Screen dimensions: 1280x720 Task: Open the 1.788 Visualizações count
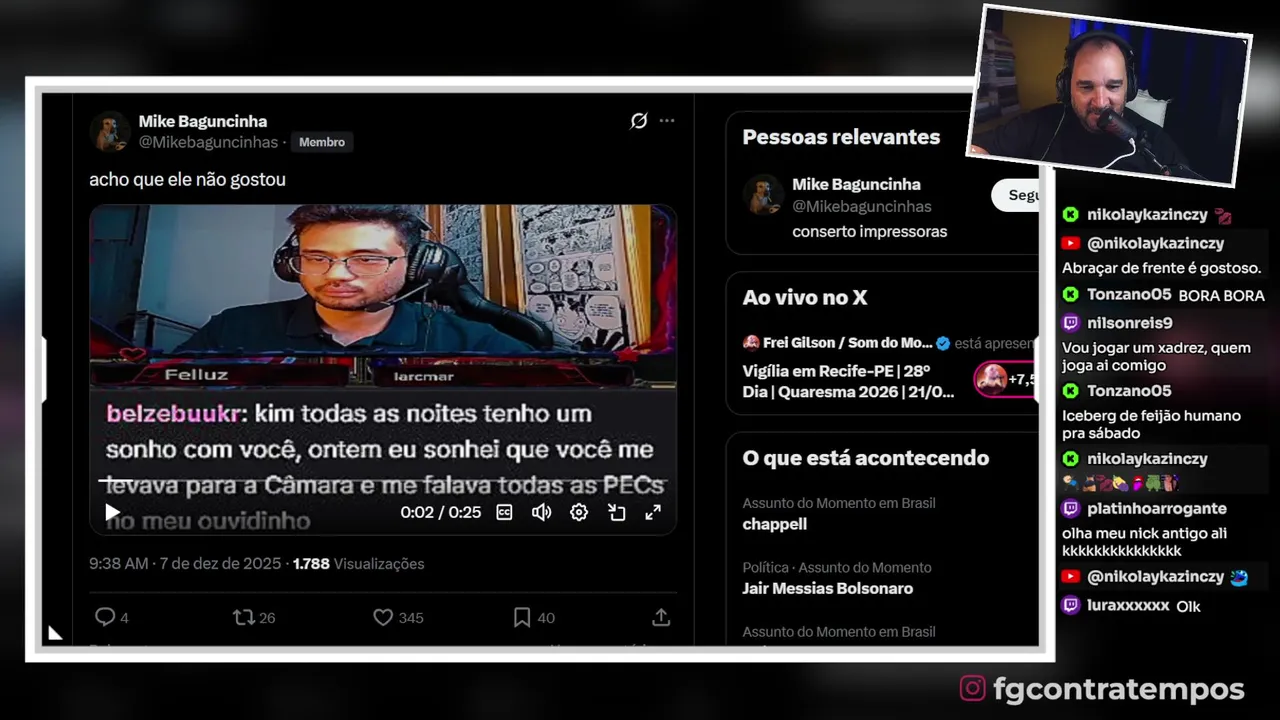pyautogui.click(x=358, y=563)
